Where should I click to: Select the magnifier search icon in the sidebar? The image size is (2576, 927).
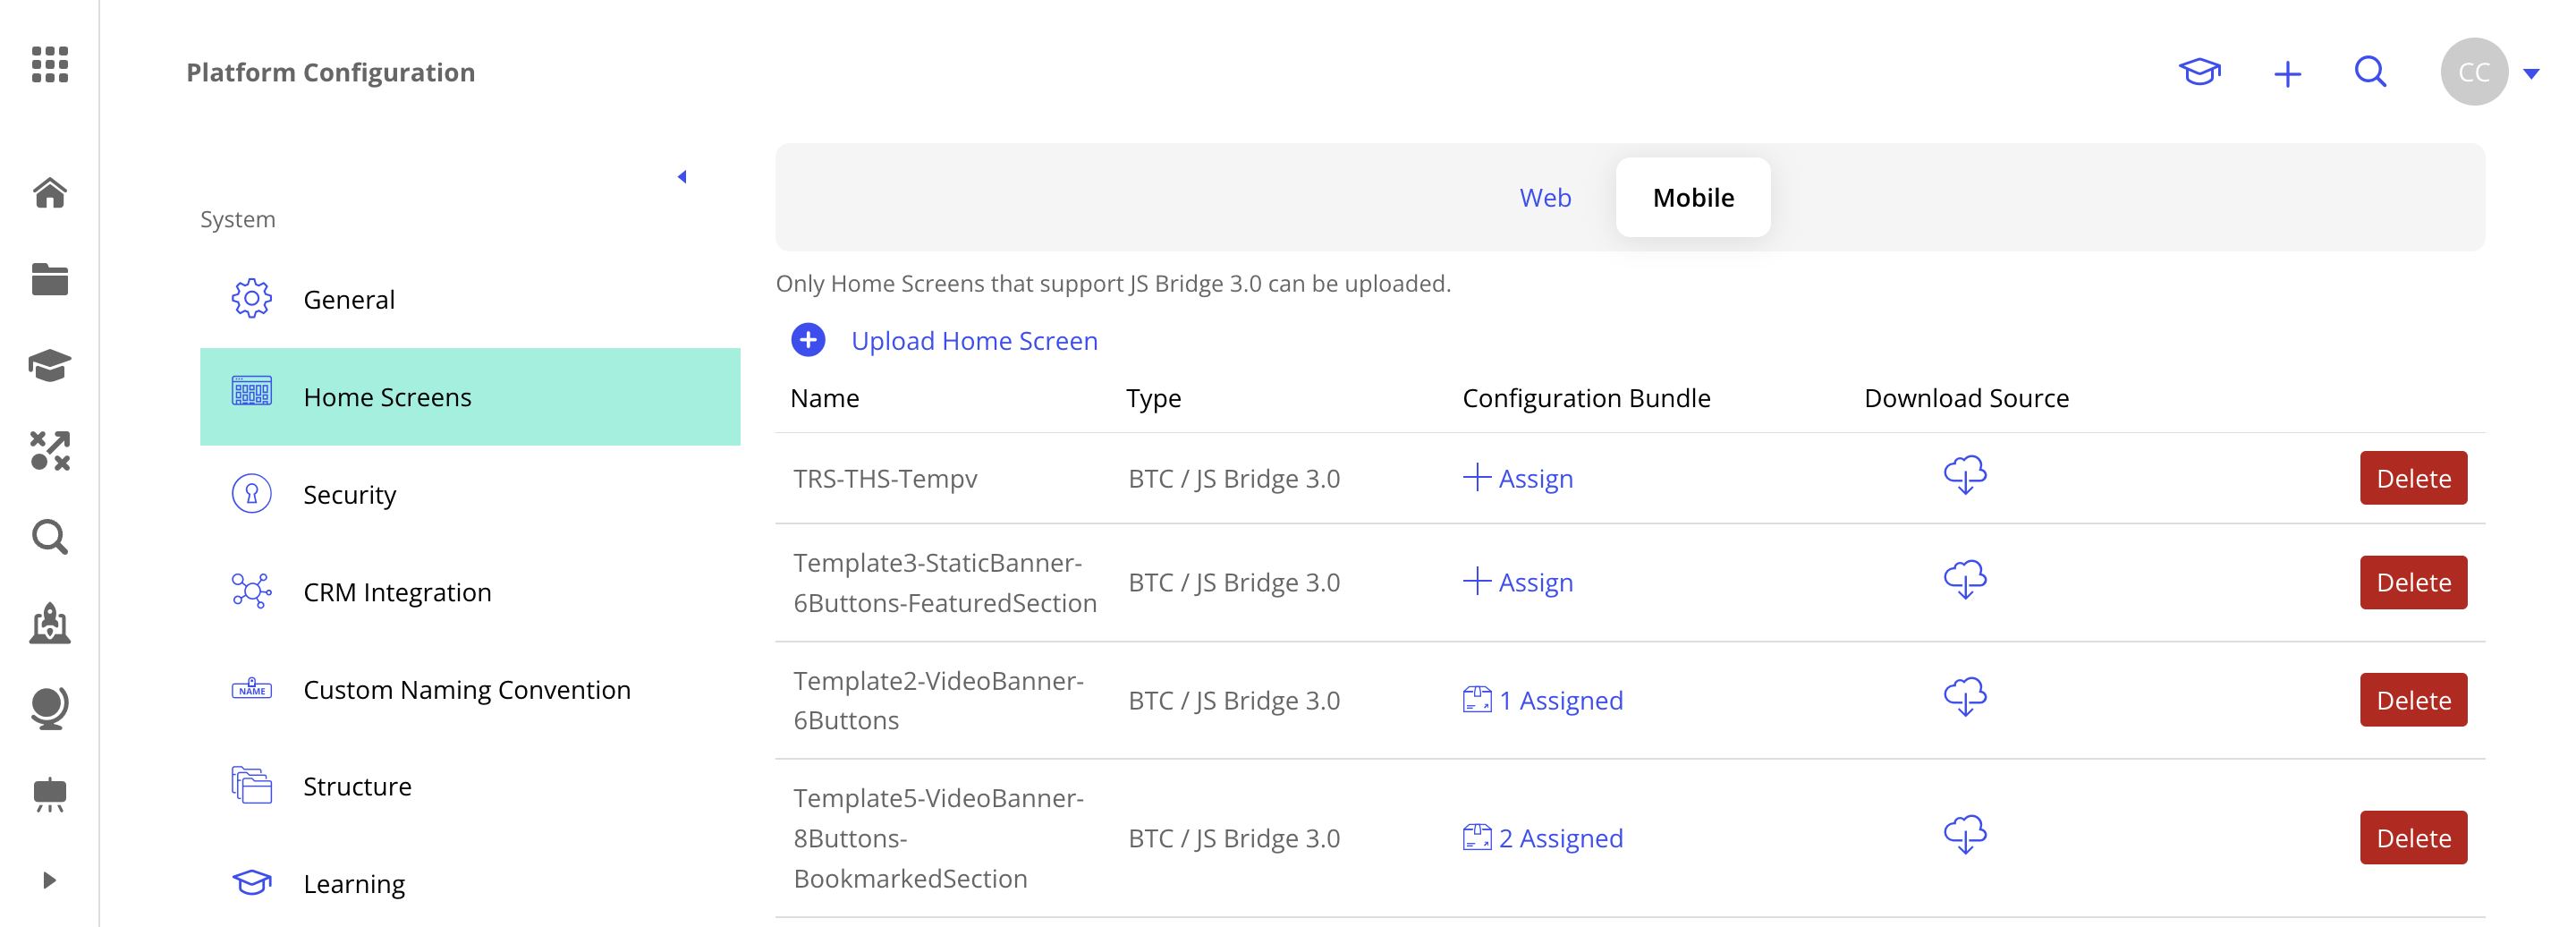tap(49, 538)
